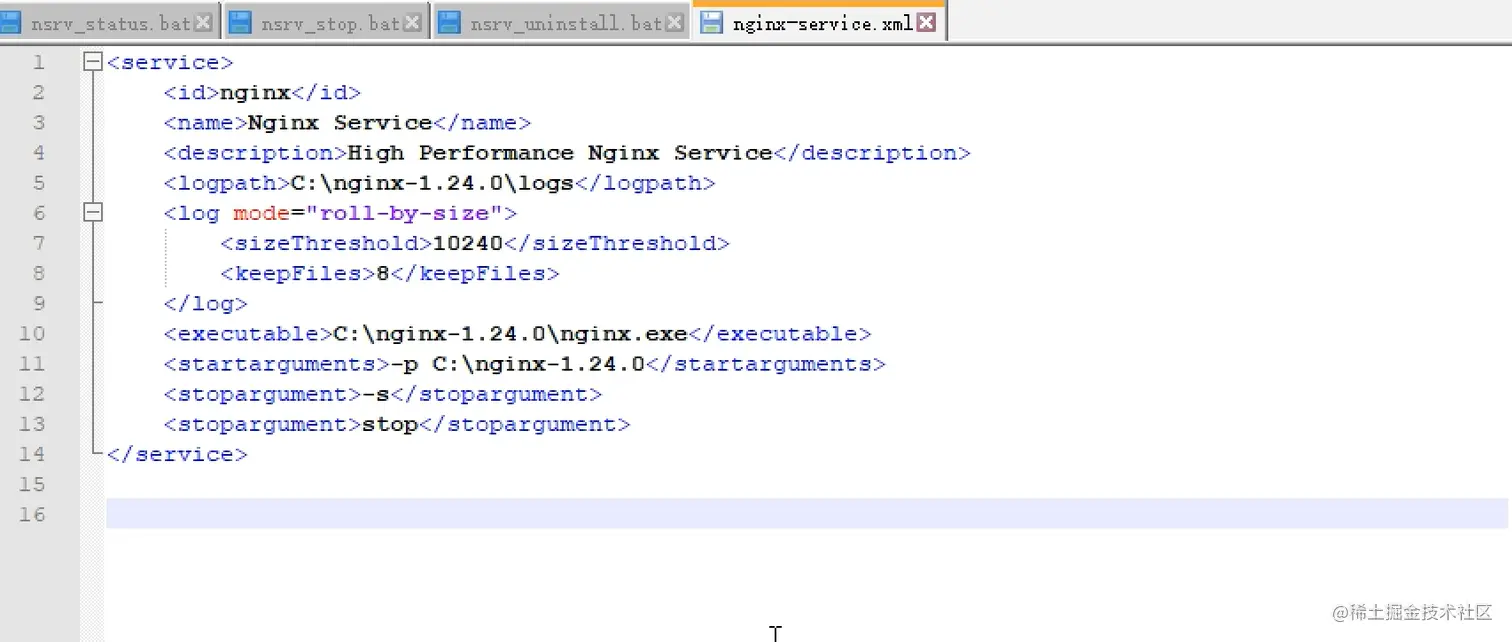Click the stopargument value "stop"
The image size is (1512, 642).
(389, 424)
